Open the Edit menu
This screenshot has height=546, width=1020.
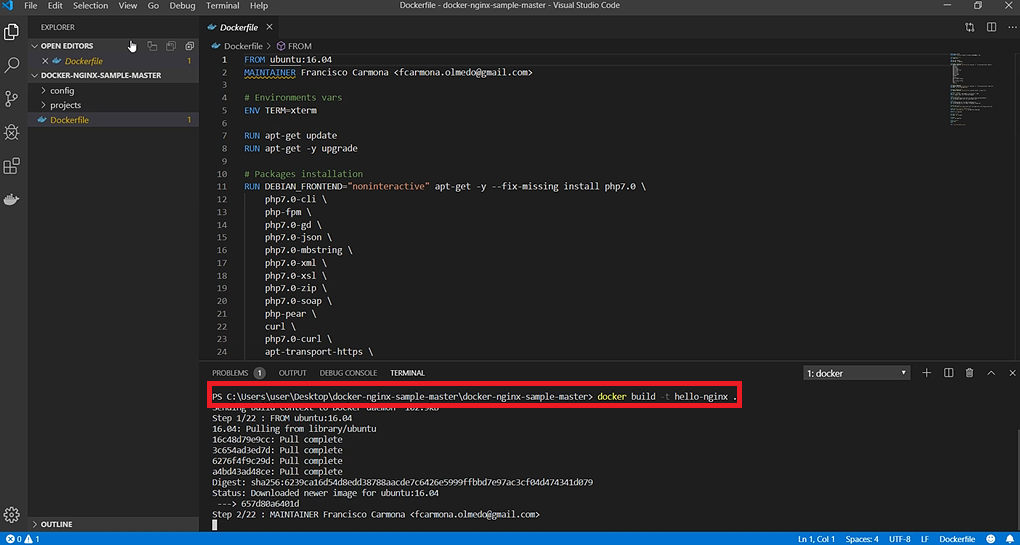coord(55,6)
